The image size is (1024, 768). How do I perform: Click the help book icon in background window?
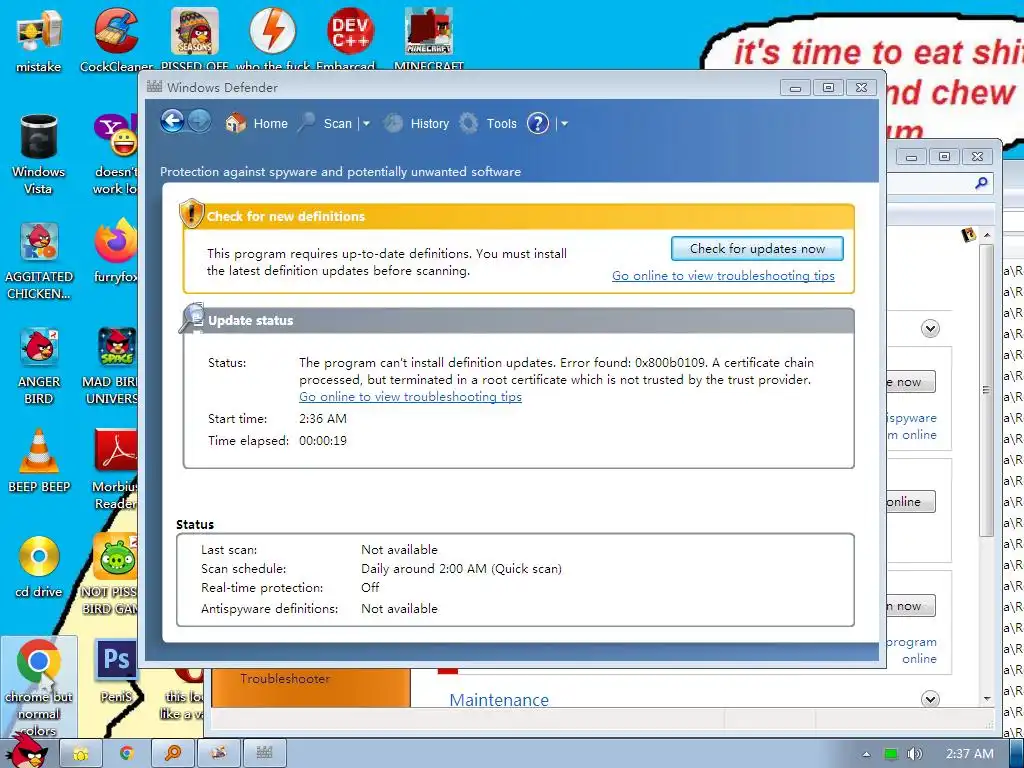coord(968,234)
